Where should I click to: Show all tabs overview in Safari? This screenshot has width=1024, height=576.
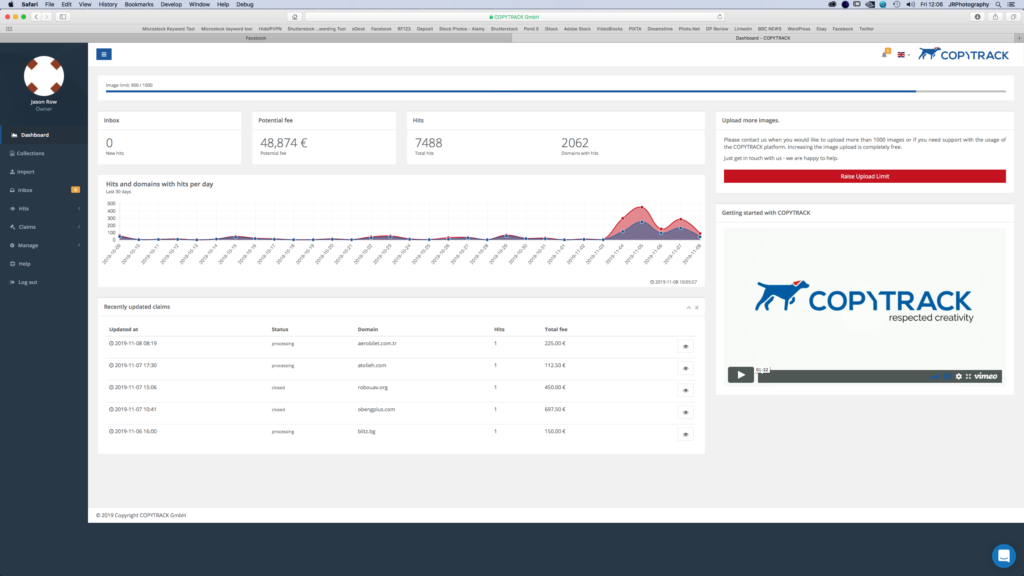1013,17
